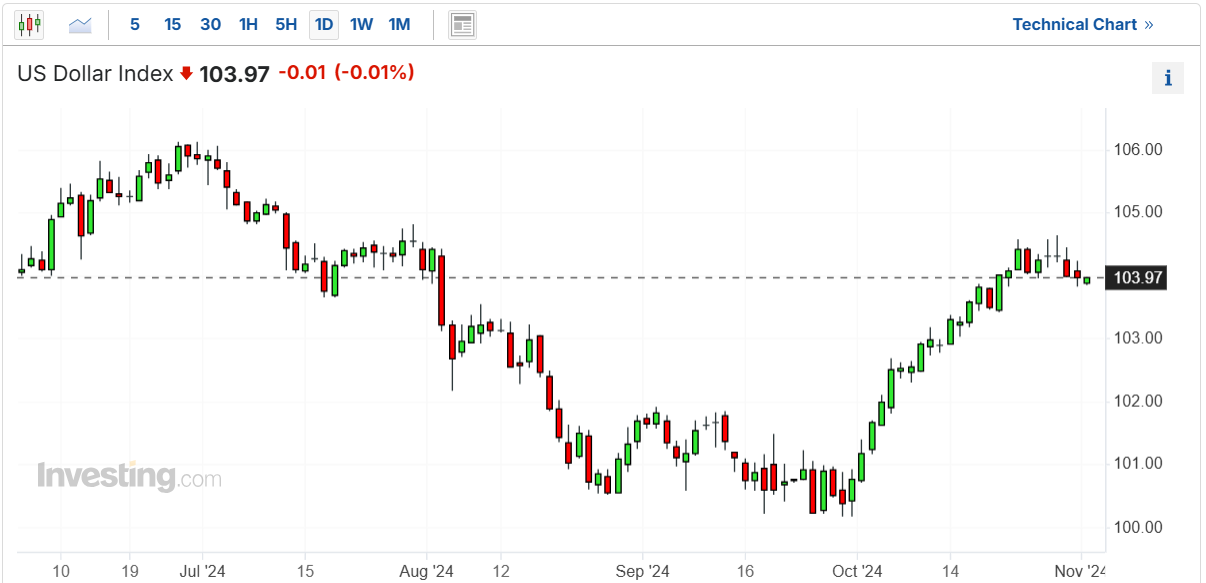Change timeframe to 1W

click(361, 25)
